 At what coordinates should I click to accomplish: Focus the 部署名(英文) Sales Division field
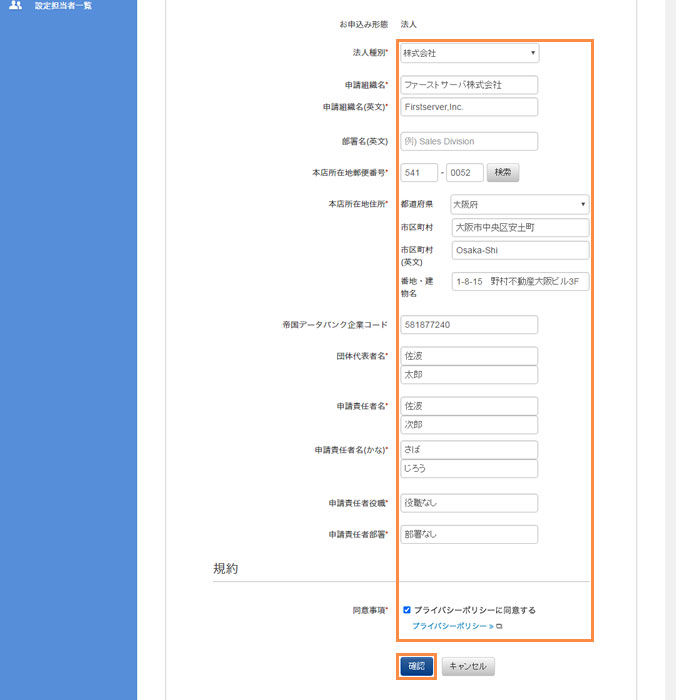pyautogui.click(x=469, y=142)
